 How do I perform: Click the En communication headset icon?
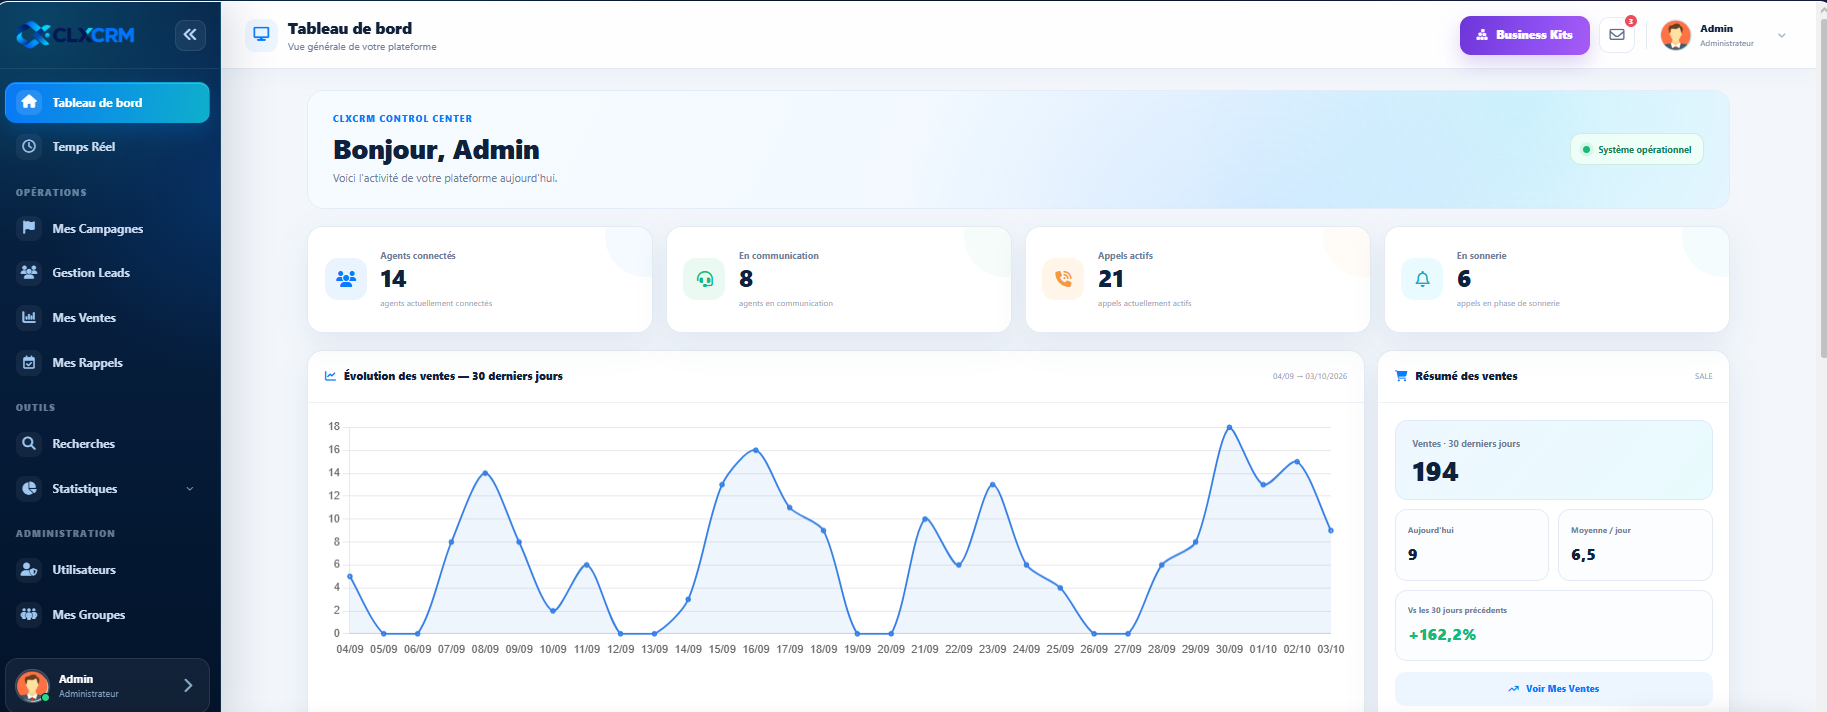[704, 279]
